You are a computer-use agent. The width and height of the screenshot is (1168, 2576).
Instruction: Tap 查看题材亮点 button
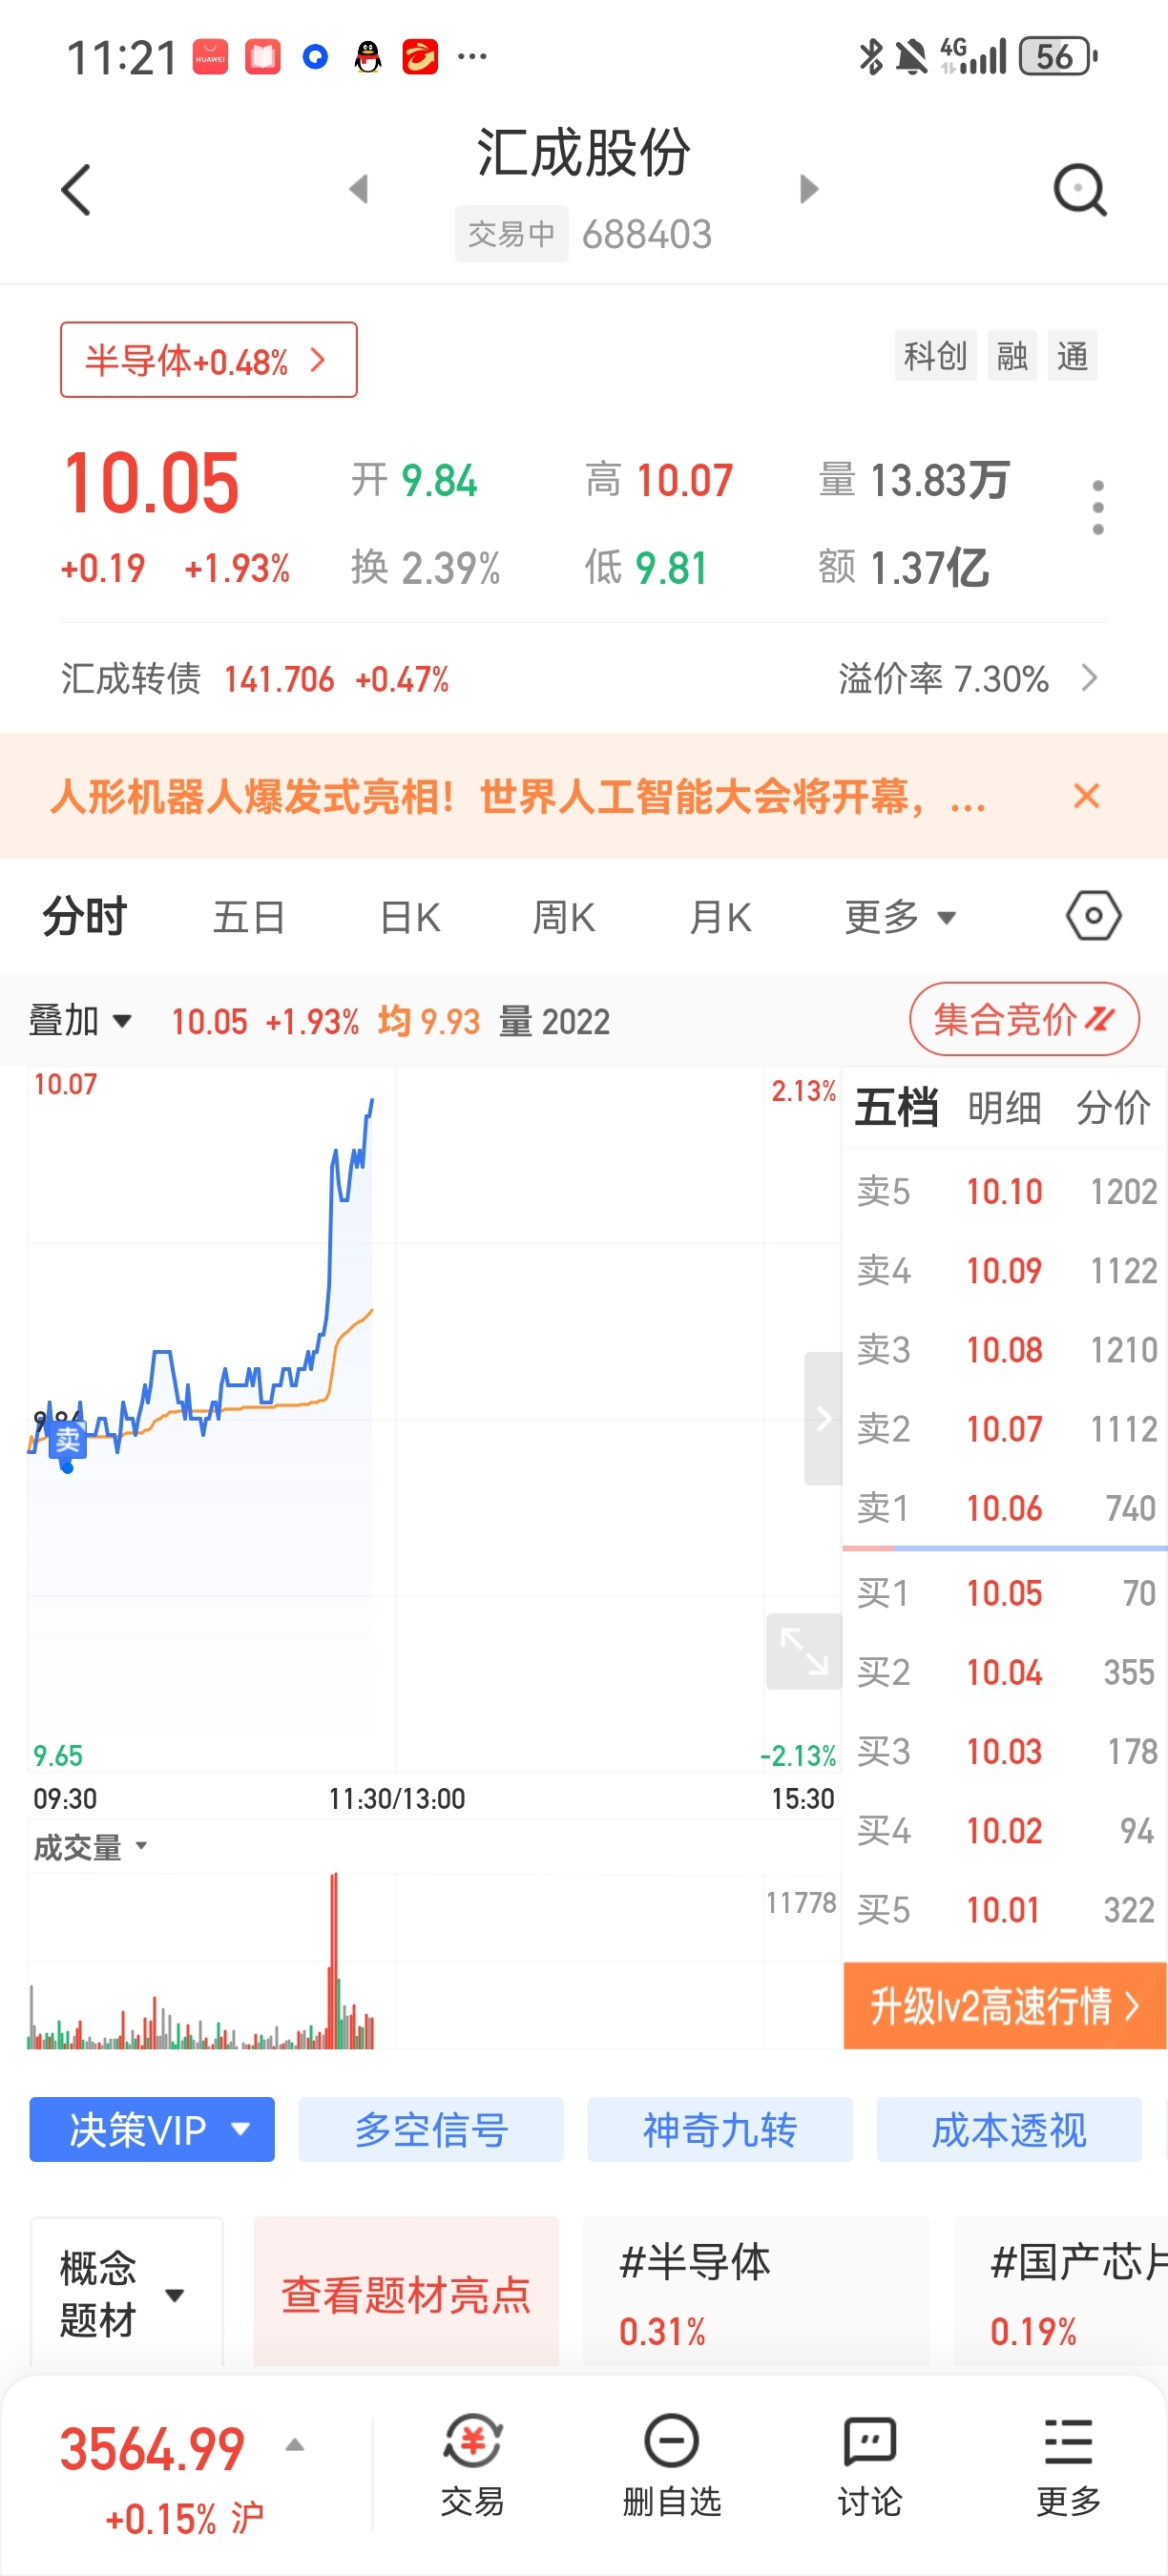click(x=406, y=2293)
